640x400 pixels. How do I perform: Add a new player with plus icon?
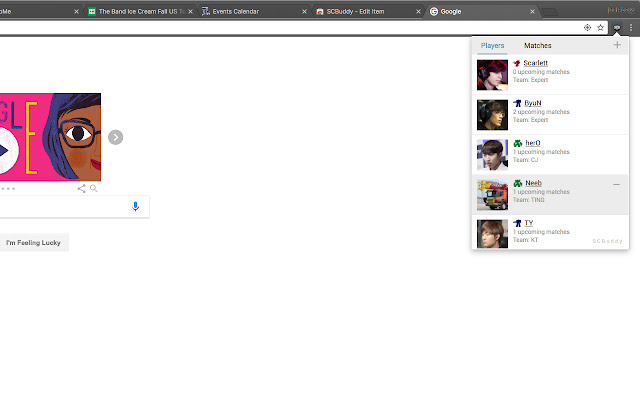617,45
